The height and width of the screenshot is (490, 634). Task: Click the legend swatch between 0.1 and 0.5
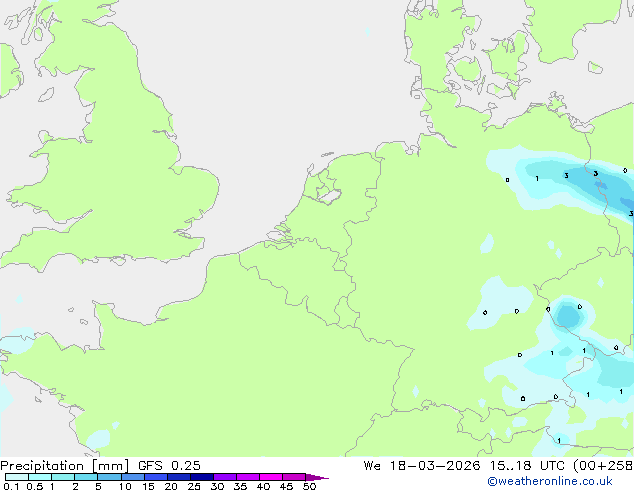coord(17,477)
